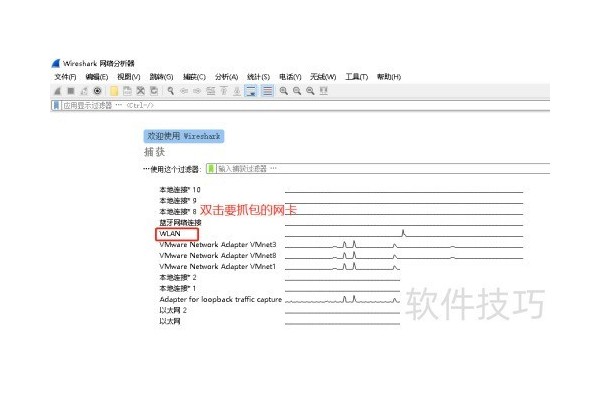Image resolution: width=600 pixels, height=400 pixels.
Task: Select the 本地连接* 10 interface
Action: (180, 189)
